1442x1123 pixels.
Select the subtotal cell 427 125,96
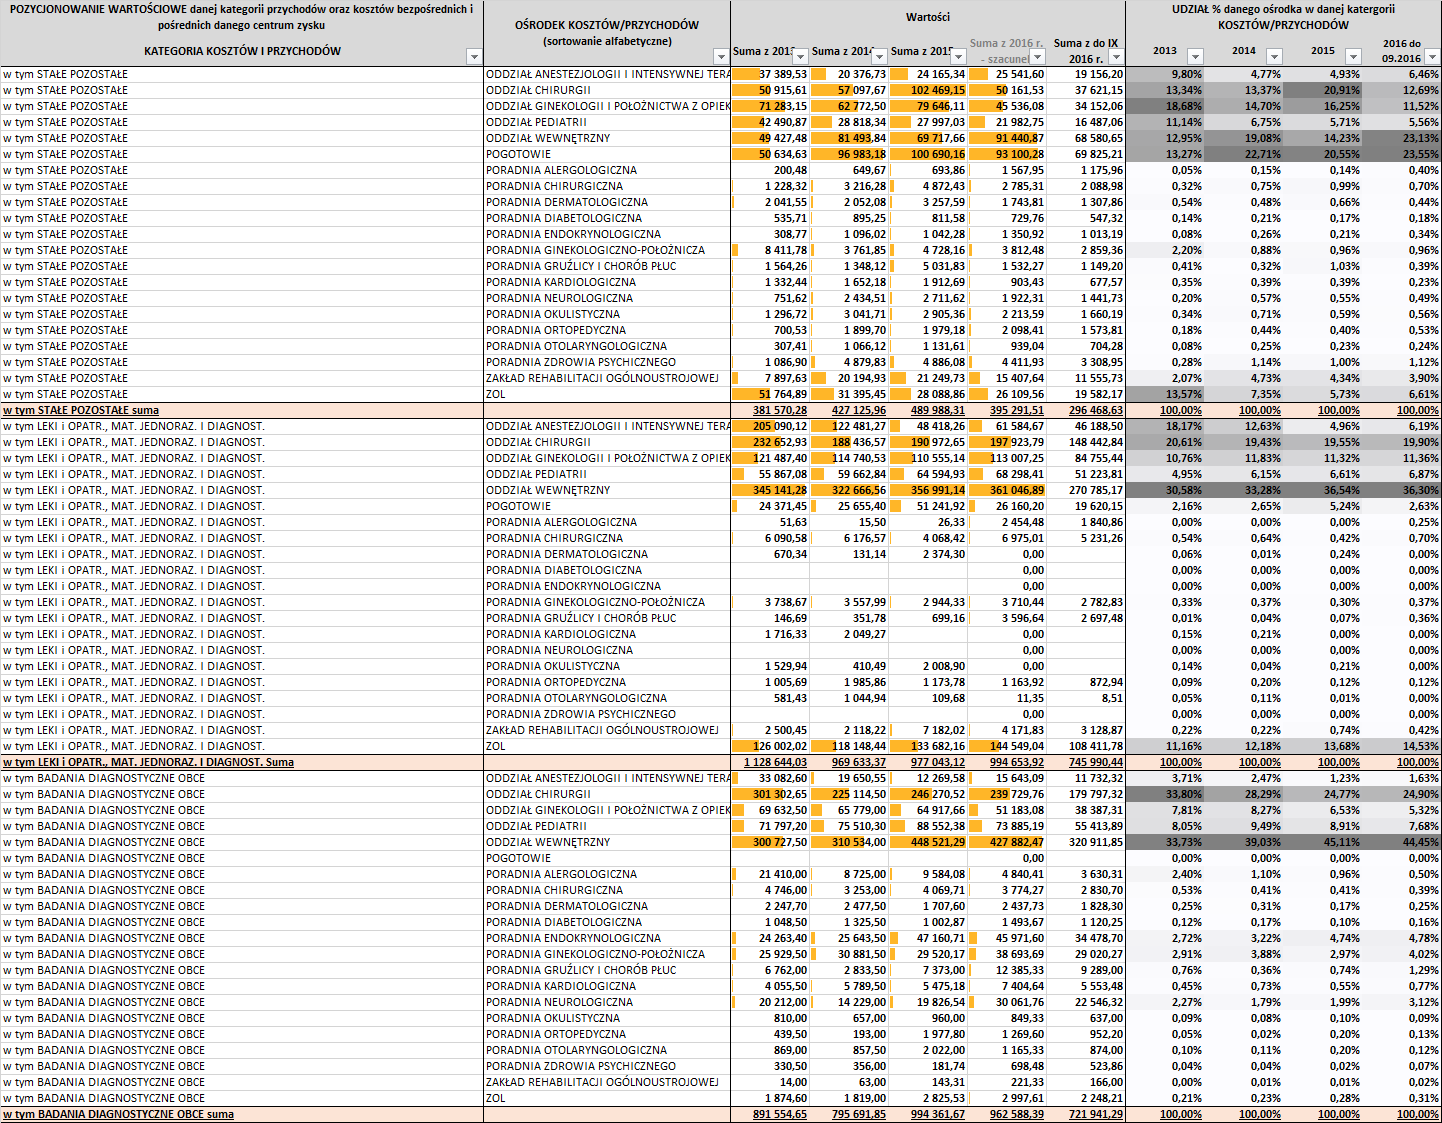pyautogui.click(x=849, y=410)
